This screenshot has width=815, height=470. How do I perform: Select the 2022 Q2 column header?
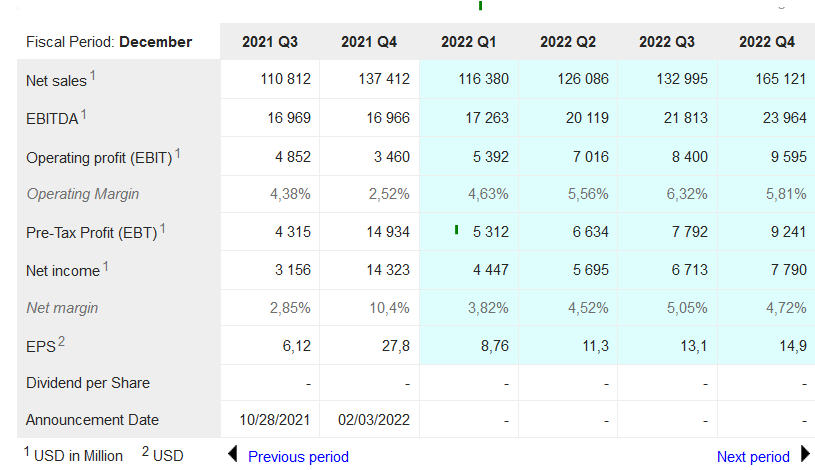pyautogui.click(x=568, y=42)
